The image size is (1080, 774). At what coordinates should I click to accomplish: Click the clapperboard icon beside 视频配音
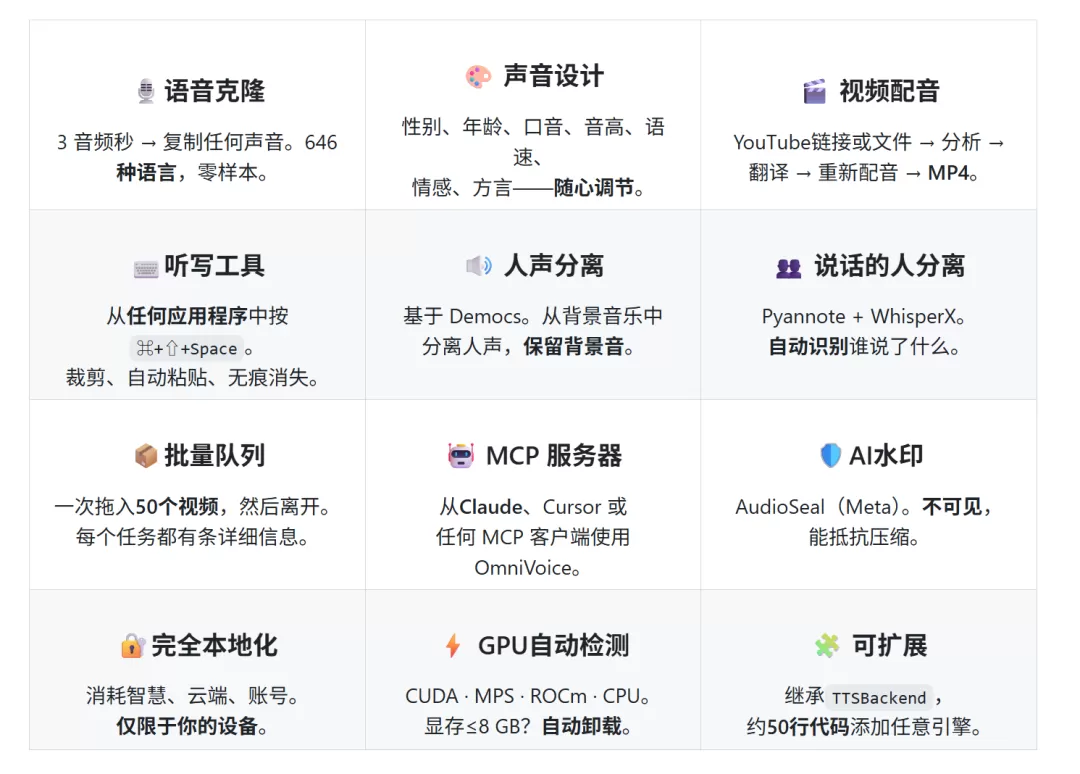(x=815, y=92)
